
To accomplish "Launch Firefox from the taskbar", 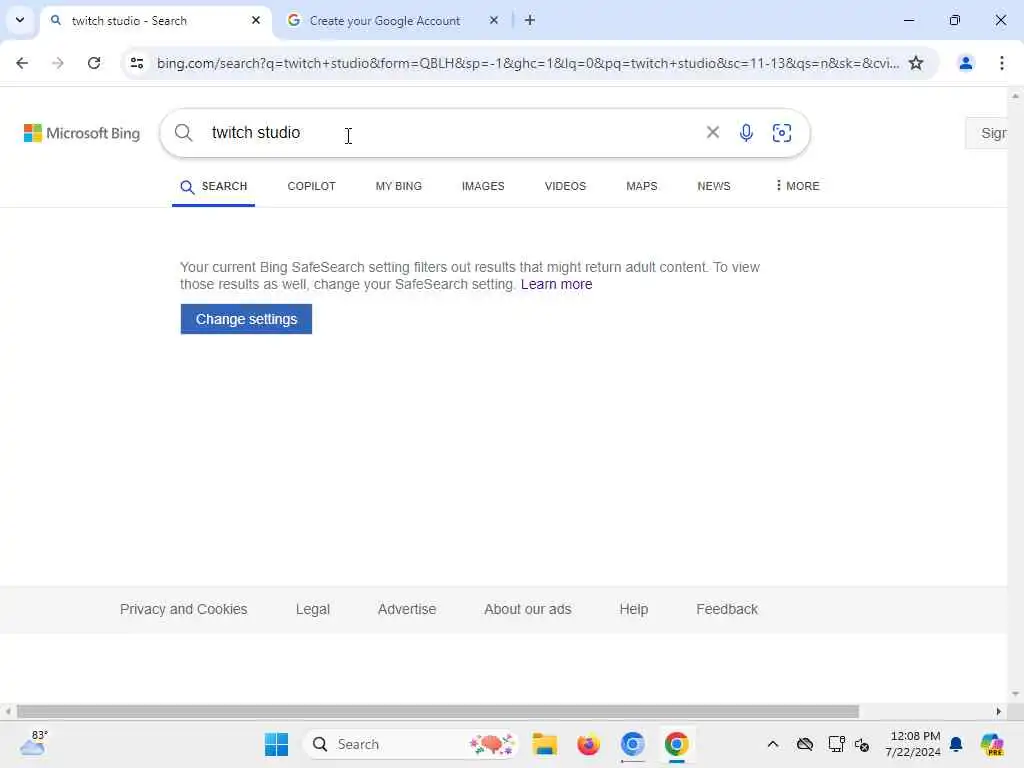I will pyautogui.click(x=588, y=744).
